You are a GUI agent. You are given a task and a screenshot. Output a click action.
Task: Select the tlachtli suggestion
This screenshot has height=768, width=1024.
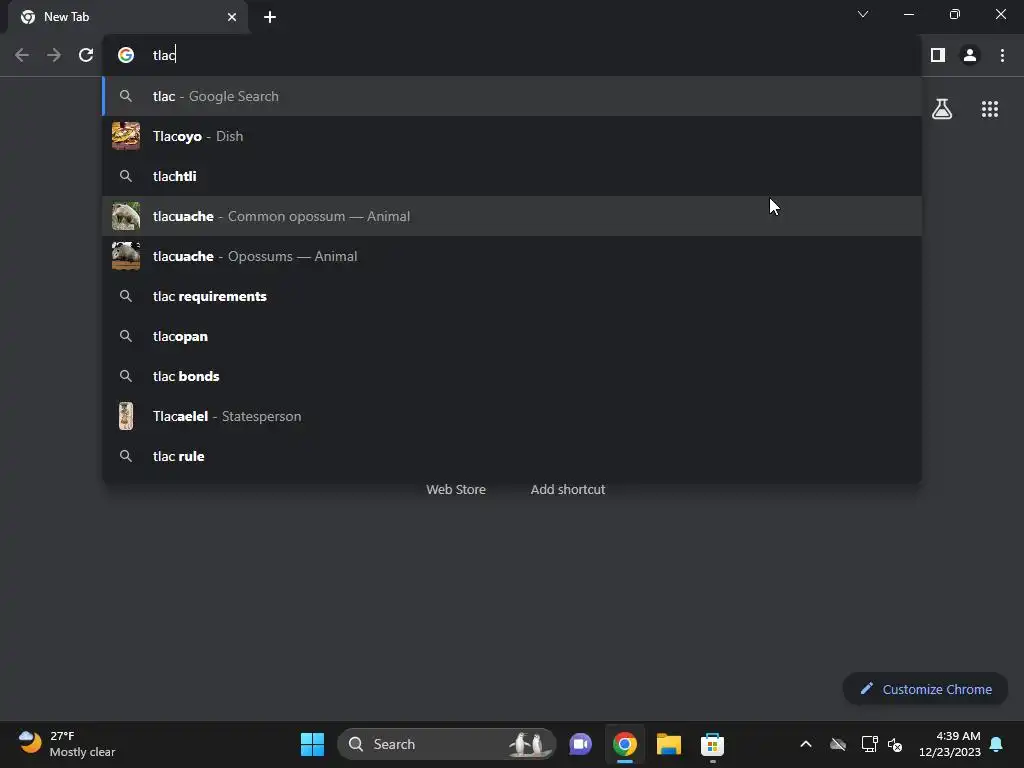[512, 176]
